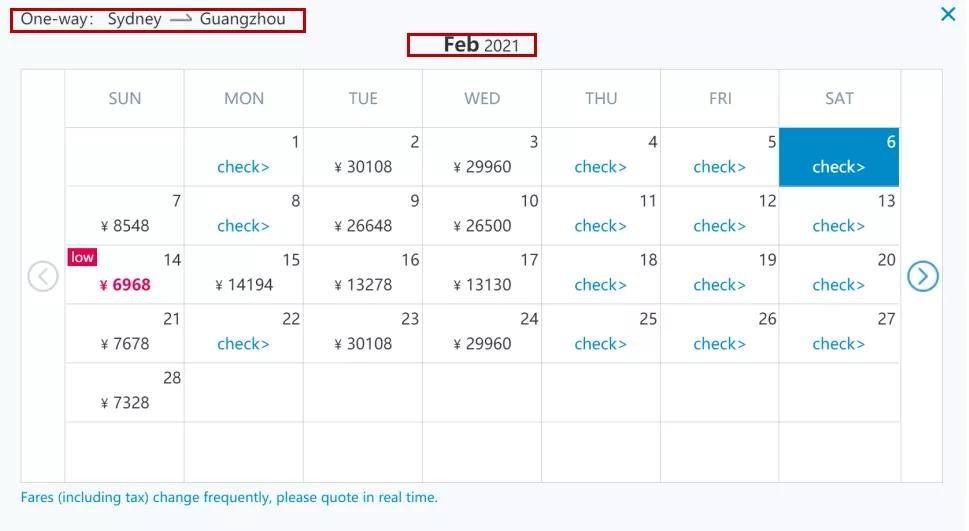969x531 pixels.
Task: Advance to the next month
Action: pyautogui.click(x=923, y=276)
